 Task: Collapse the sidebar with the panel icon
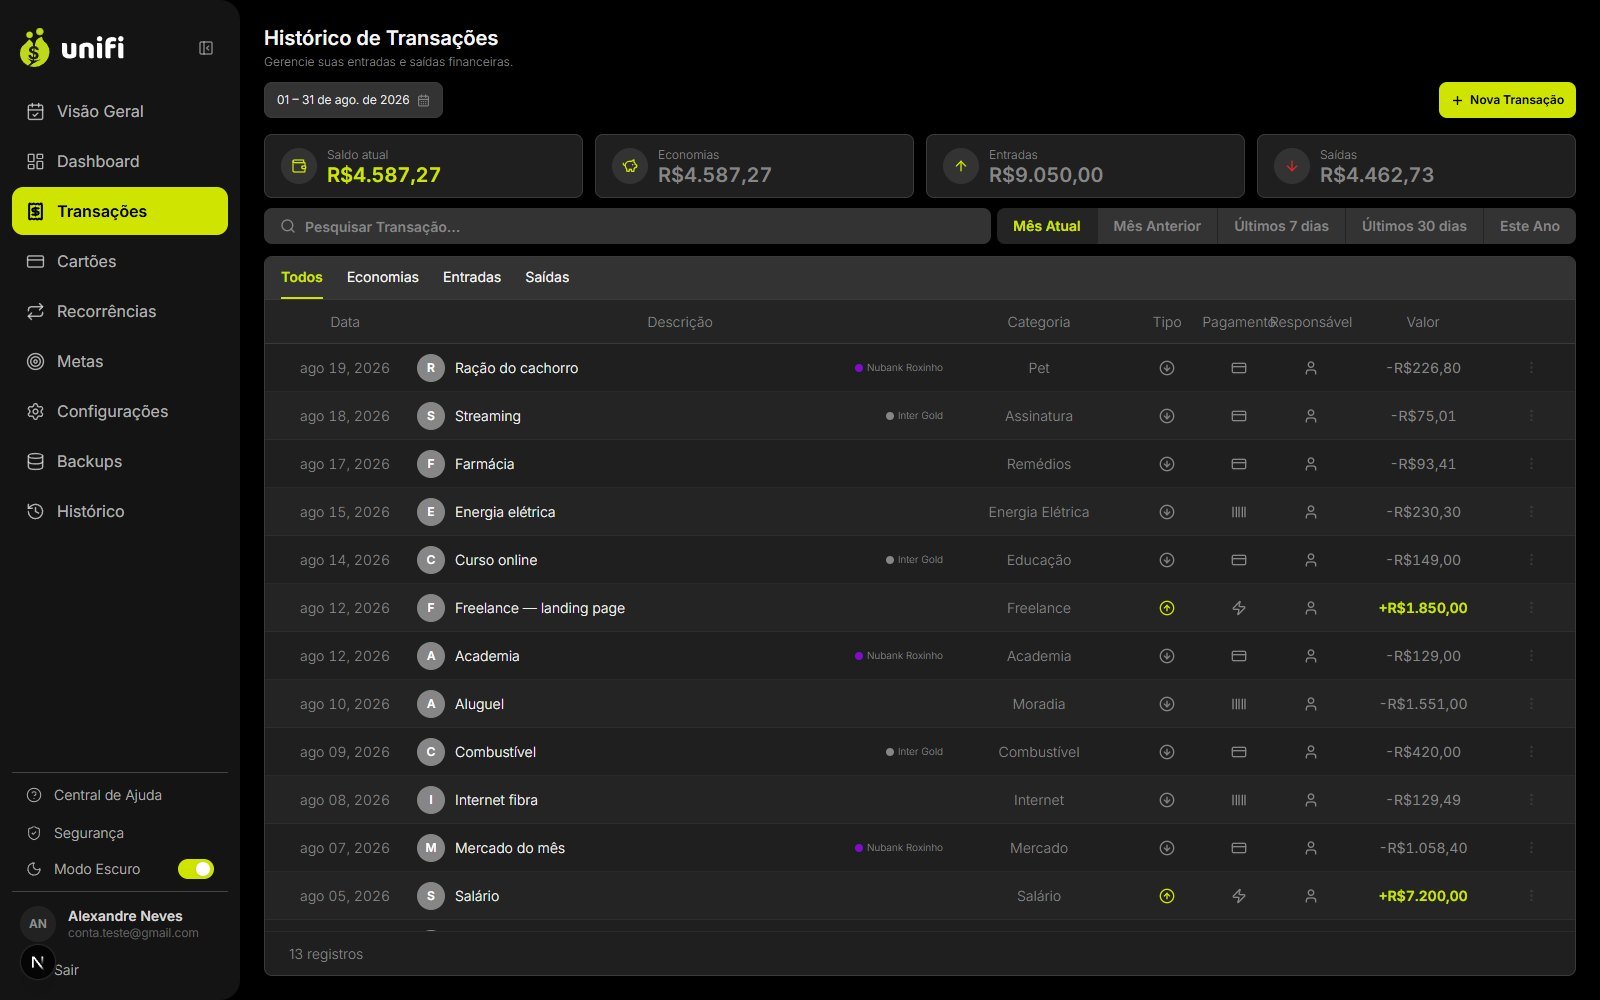pos(206,48)
